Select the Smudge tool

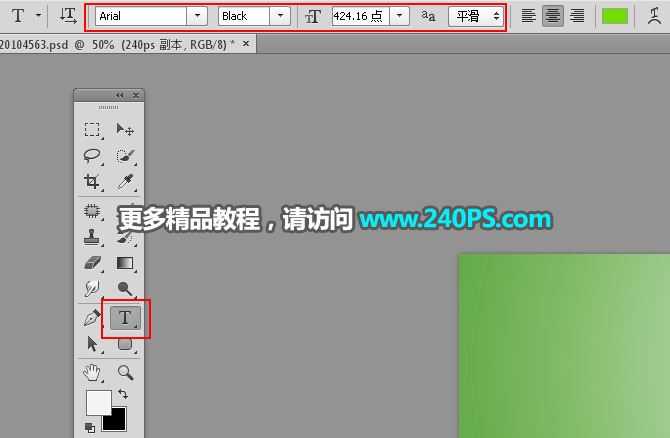tap(92, 289)
